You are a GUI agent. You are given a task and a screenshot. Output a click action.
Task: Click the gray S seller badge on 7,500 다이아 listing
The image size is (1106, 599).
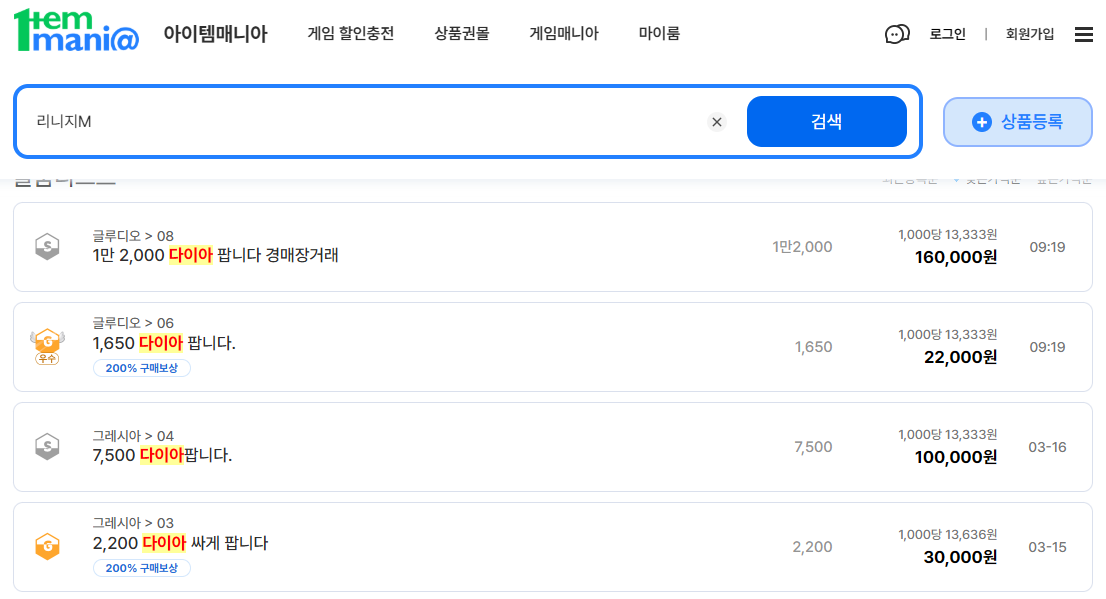tap(47, 447)
